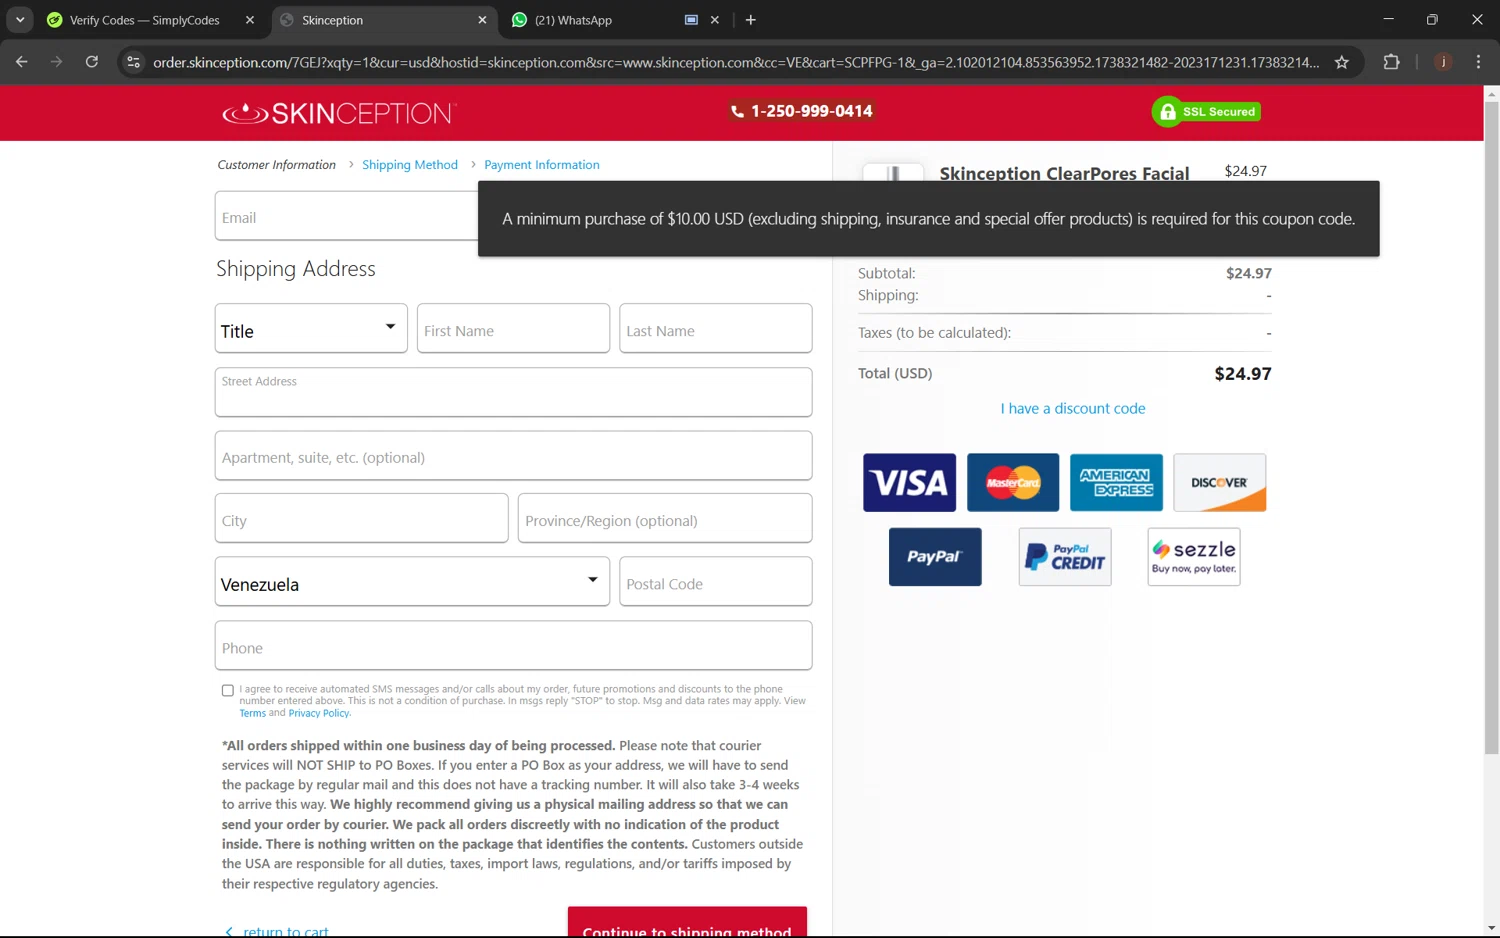Click 'I have a discount code' link

pyautogui.click(x=1073, y=408)
